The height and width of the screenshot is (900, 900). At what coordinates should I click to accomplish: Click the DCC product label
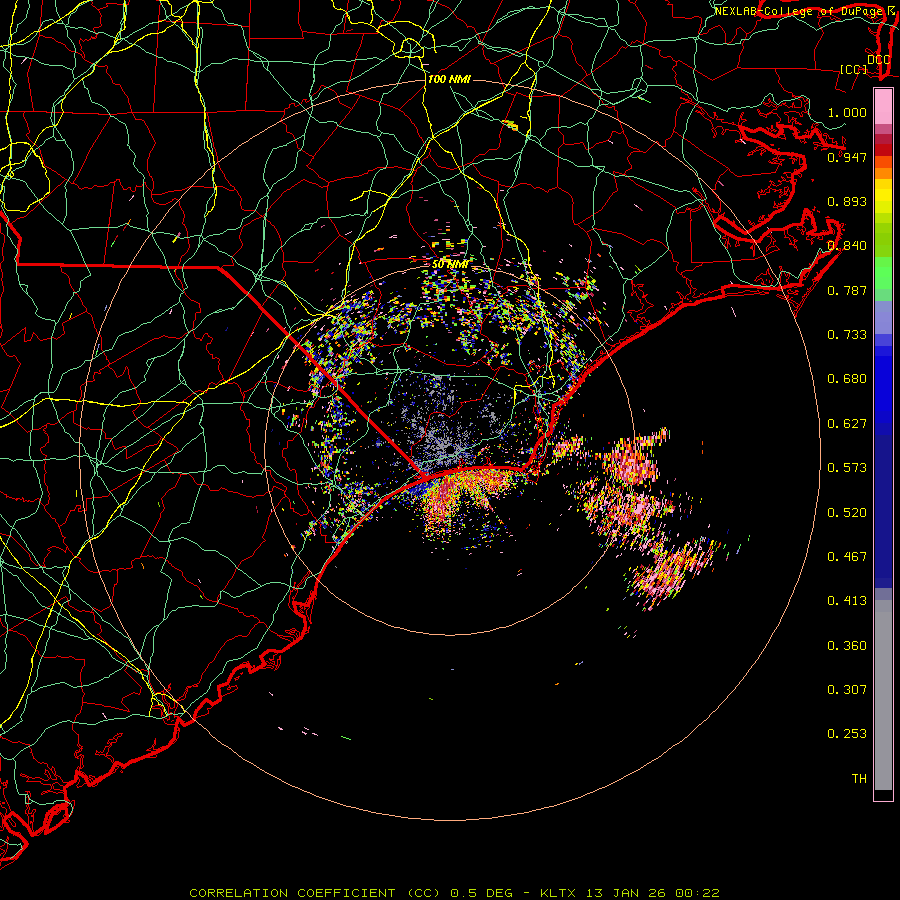point(878,59)
